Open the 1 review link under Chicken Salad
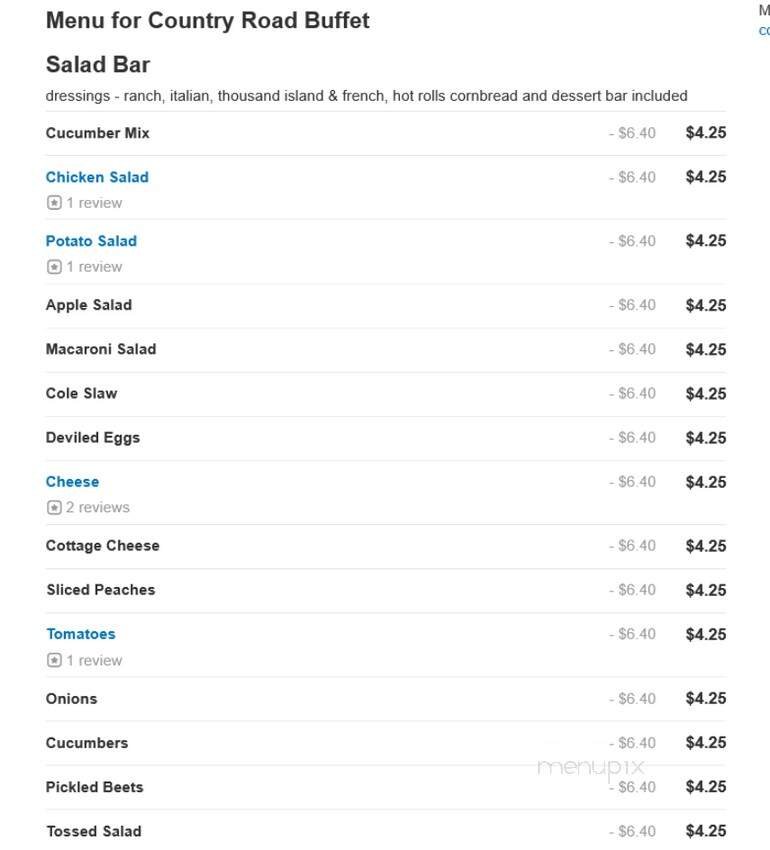770x850 pixels. [90, 202]
